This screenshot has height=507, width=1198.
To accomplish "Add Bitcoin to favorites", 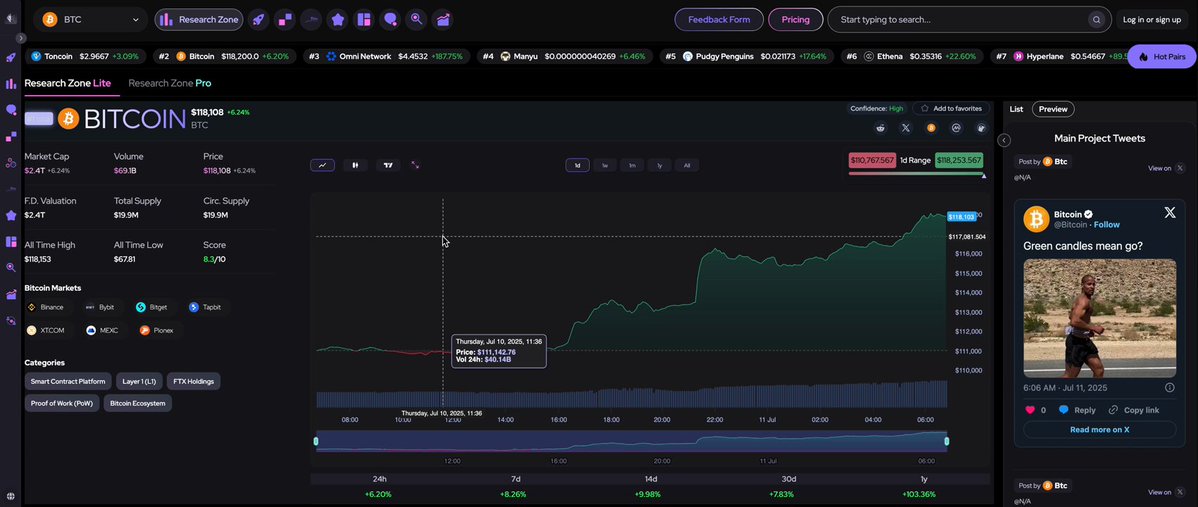I will 951,108.
